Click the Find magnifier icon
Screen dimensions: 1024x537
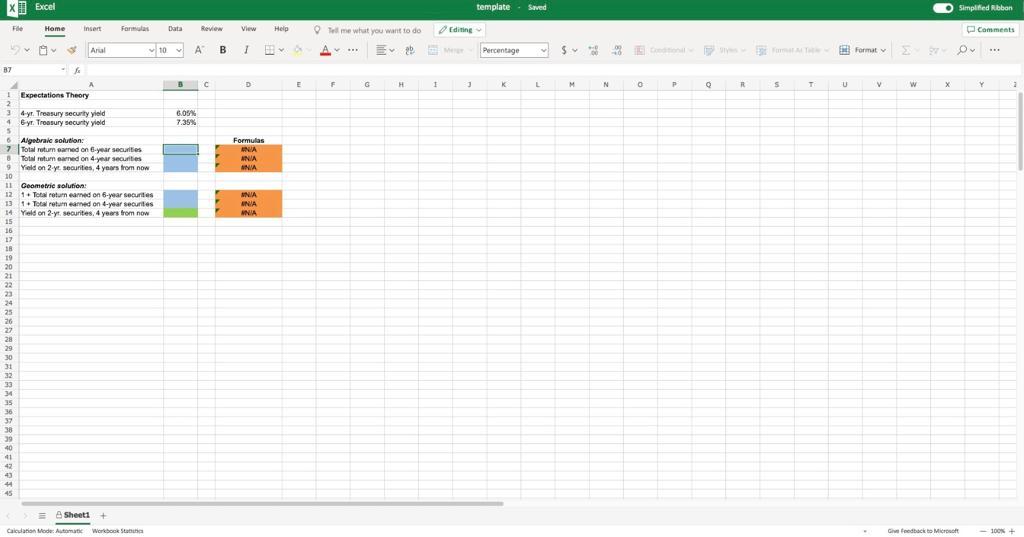tap(962, 50)
